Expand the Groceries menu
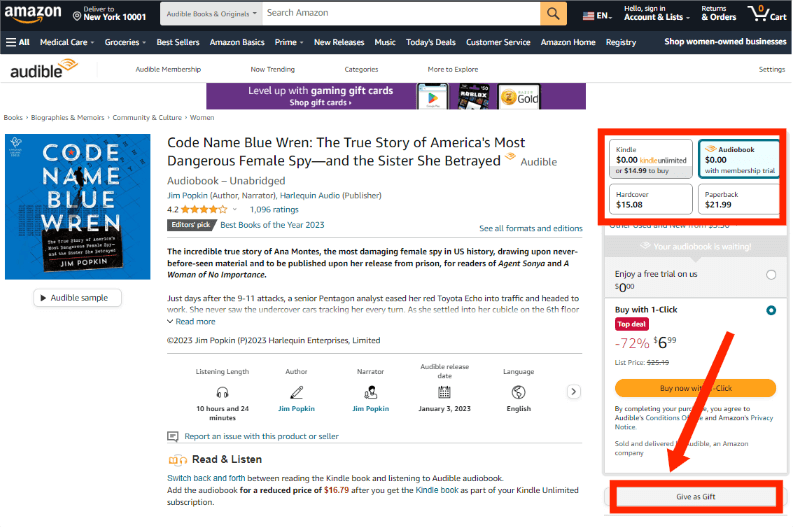Viewport: 793px width, 527px height. pyautogui.click(x=125, y=42)
